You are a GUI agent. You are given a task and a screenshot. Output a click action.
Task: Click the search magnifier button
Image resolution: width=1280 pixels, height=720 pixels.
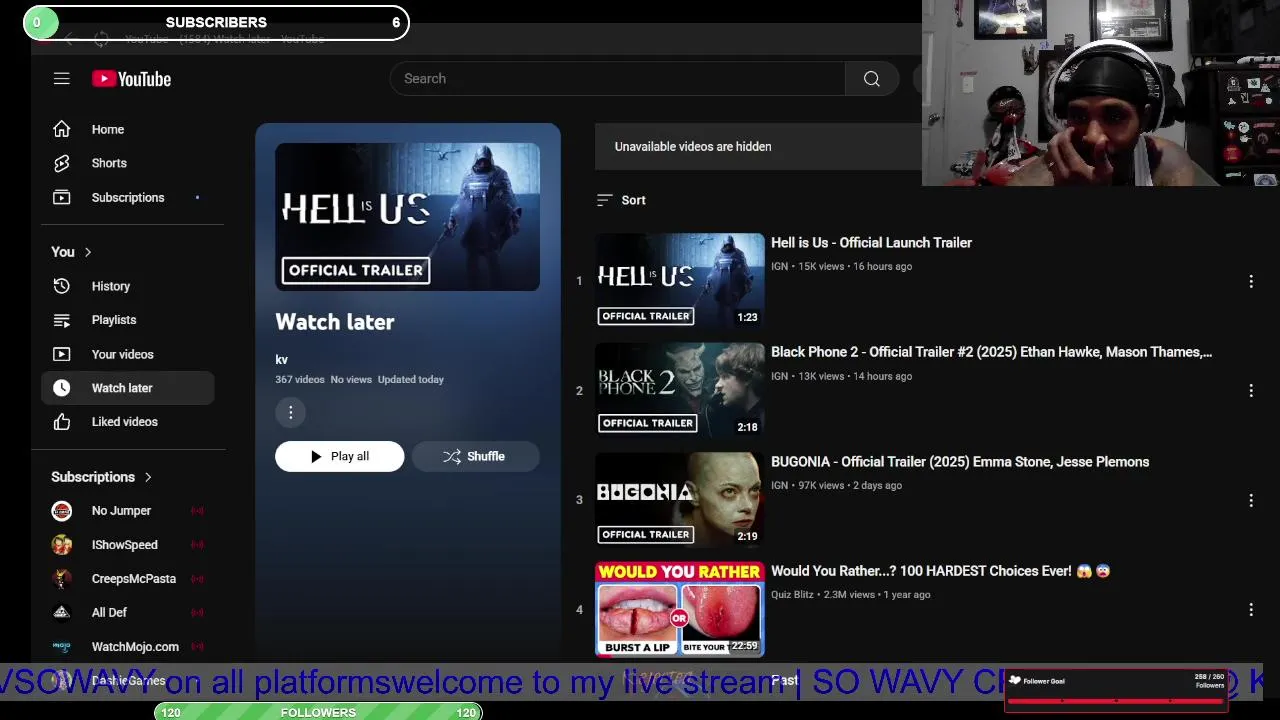(x=872, y=79)
